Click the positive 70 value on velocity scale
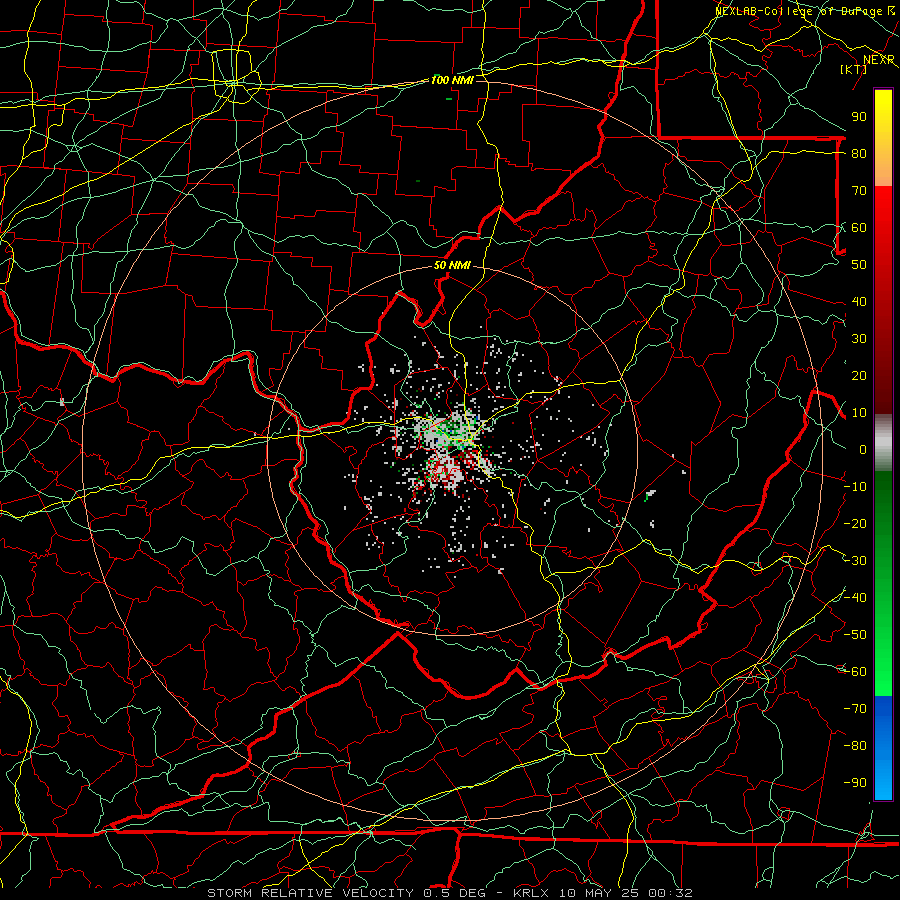 pos(859,191)
